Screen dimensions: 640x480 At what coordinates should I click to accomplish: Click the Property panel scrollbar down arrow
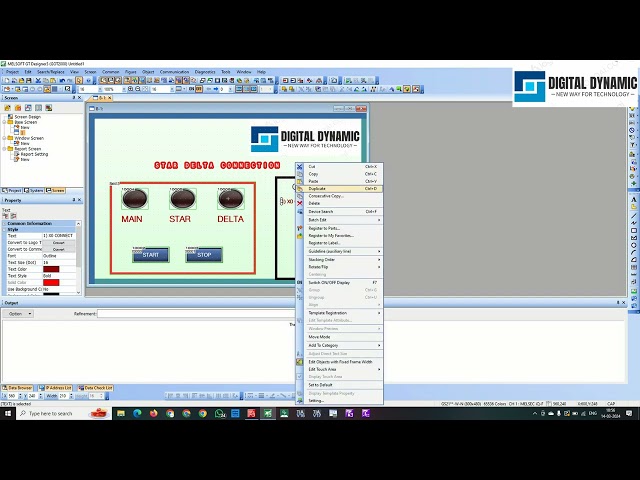[78, 292]
